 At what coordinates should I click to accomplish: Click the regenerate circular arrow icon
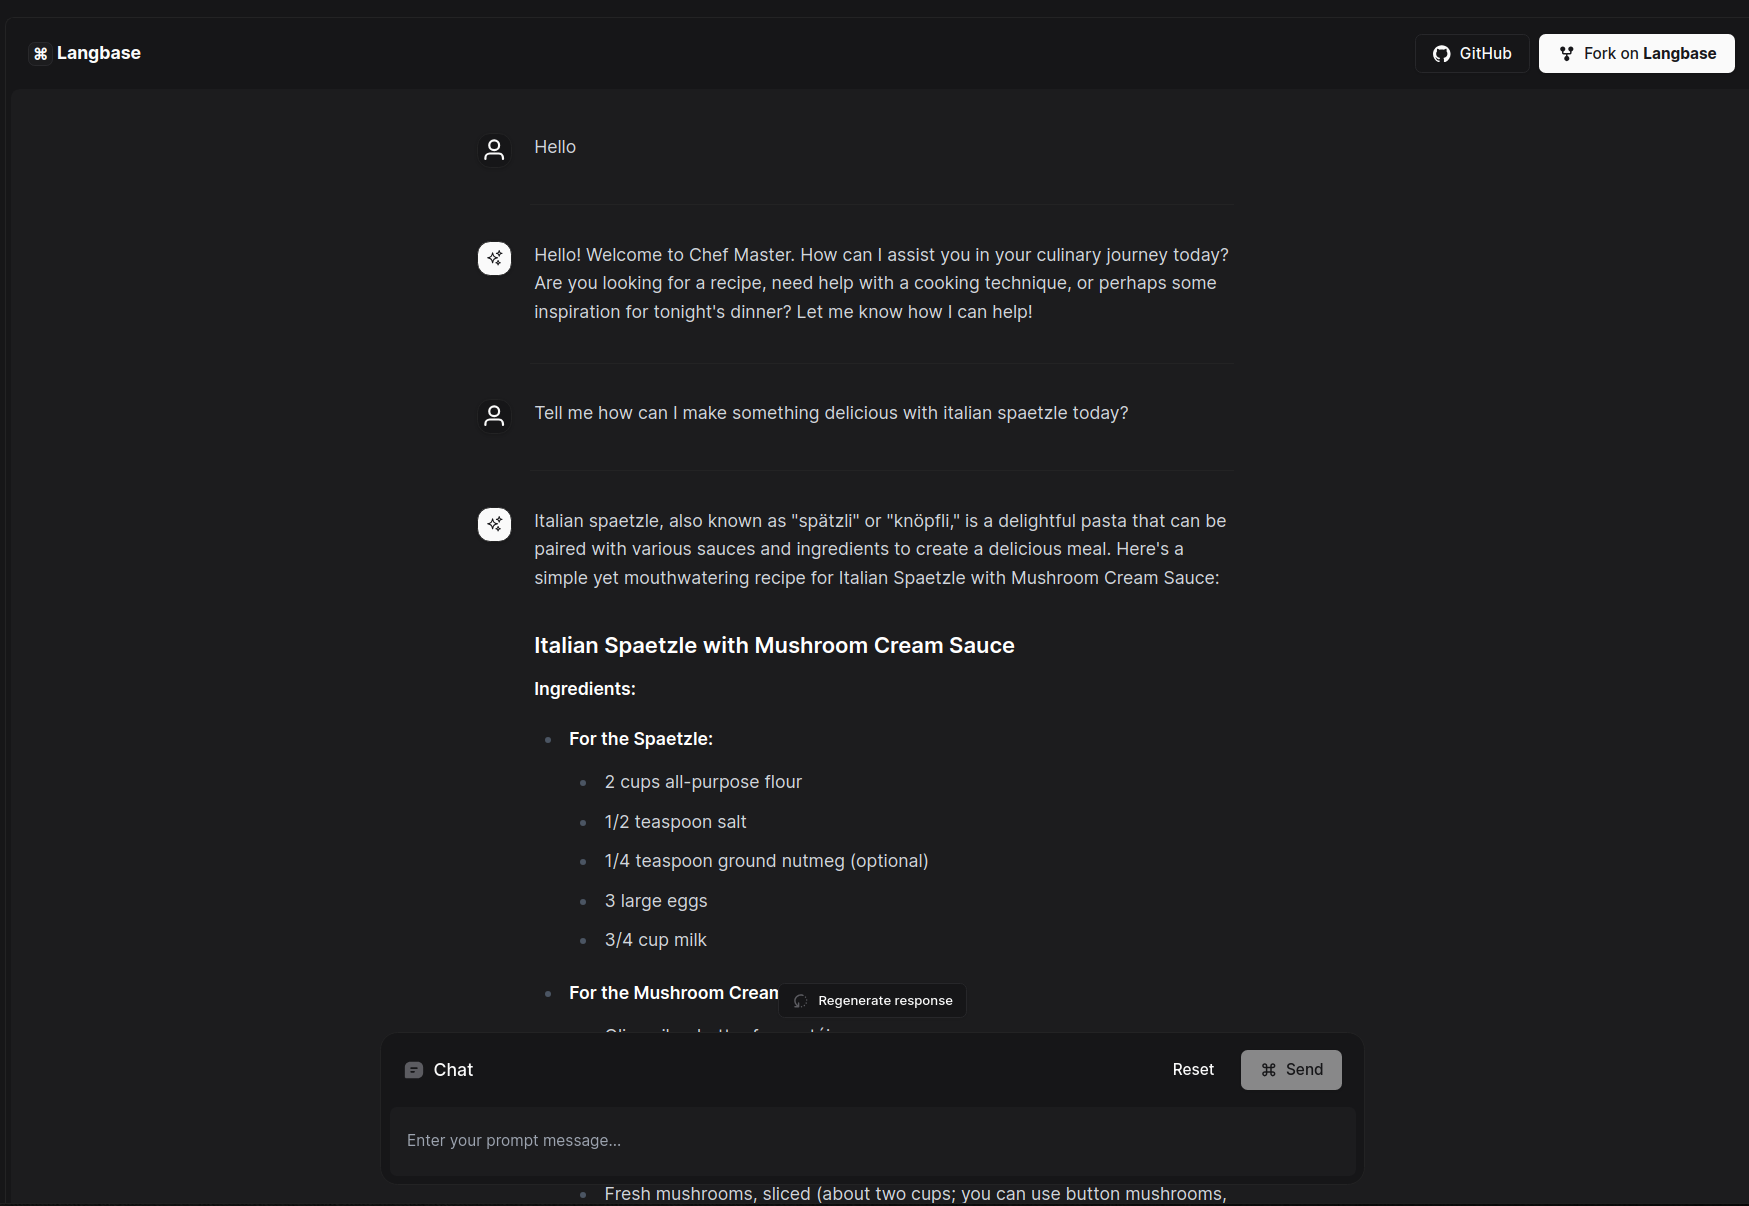click(800, 1001)
